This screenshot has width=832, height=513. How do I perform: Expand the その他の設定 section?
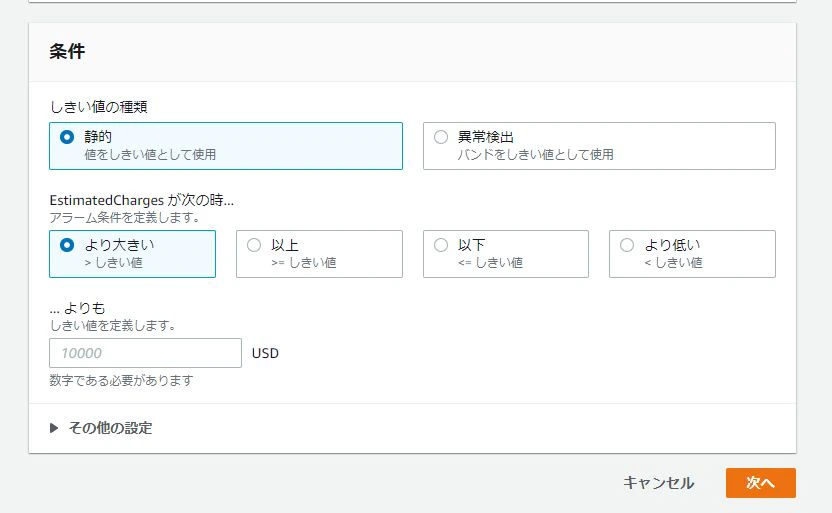coord(101,428)
